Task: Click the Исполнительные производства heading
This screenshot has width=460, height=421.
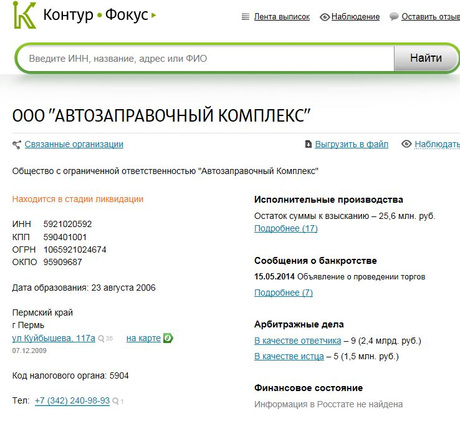Action: [329, 200]
